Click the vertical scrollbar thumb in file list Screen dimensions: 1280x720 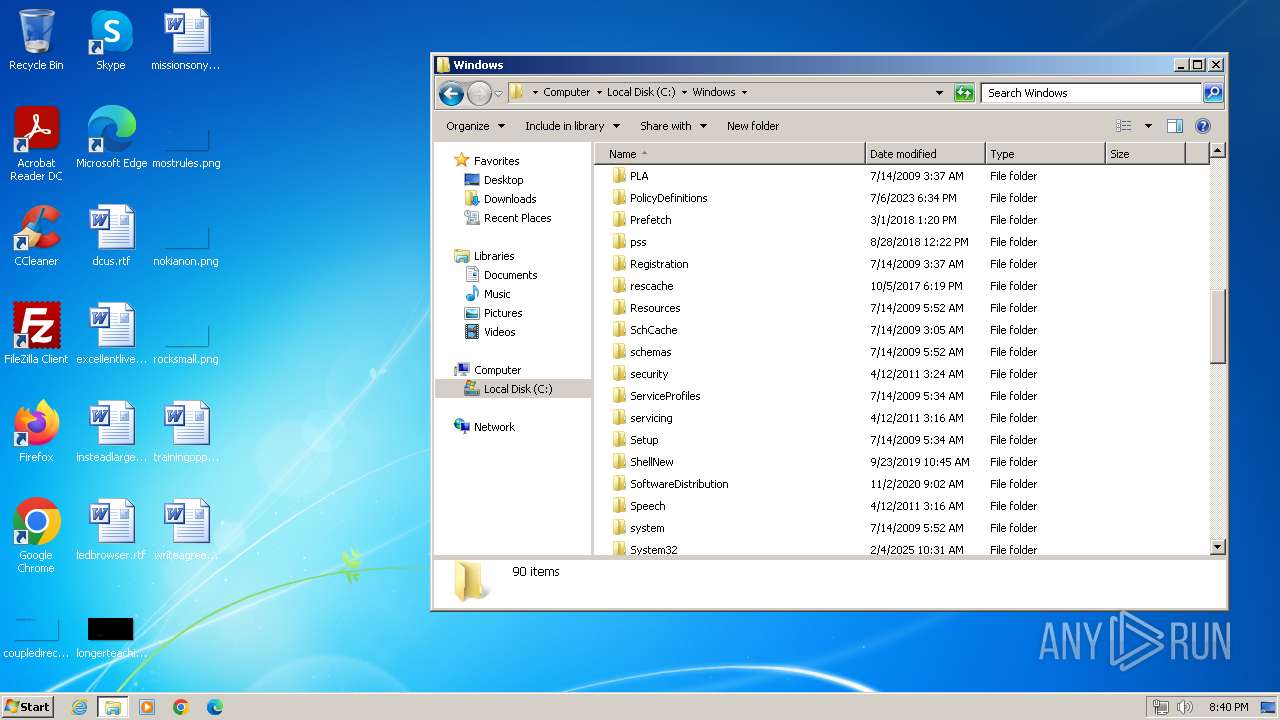coord(1217,327)
